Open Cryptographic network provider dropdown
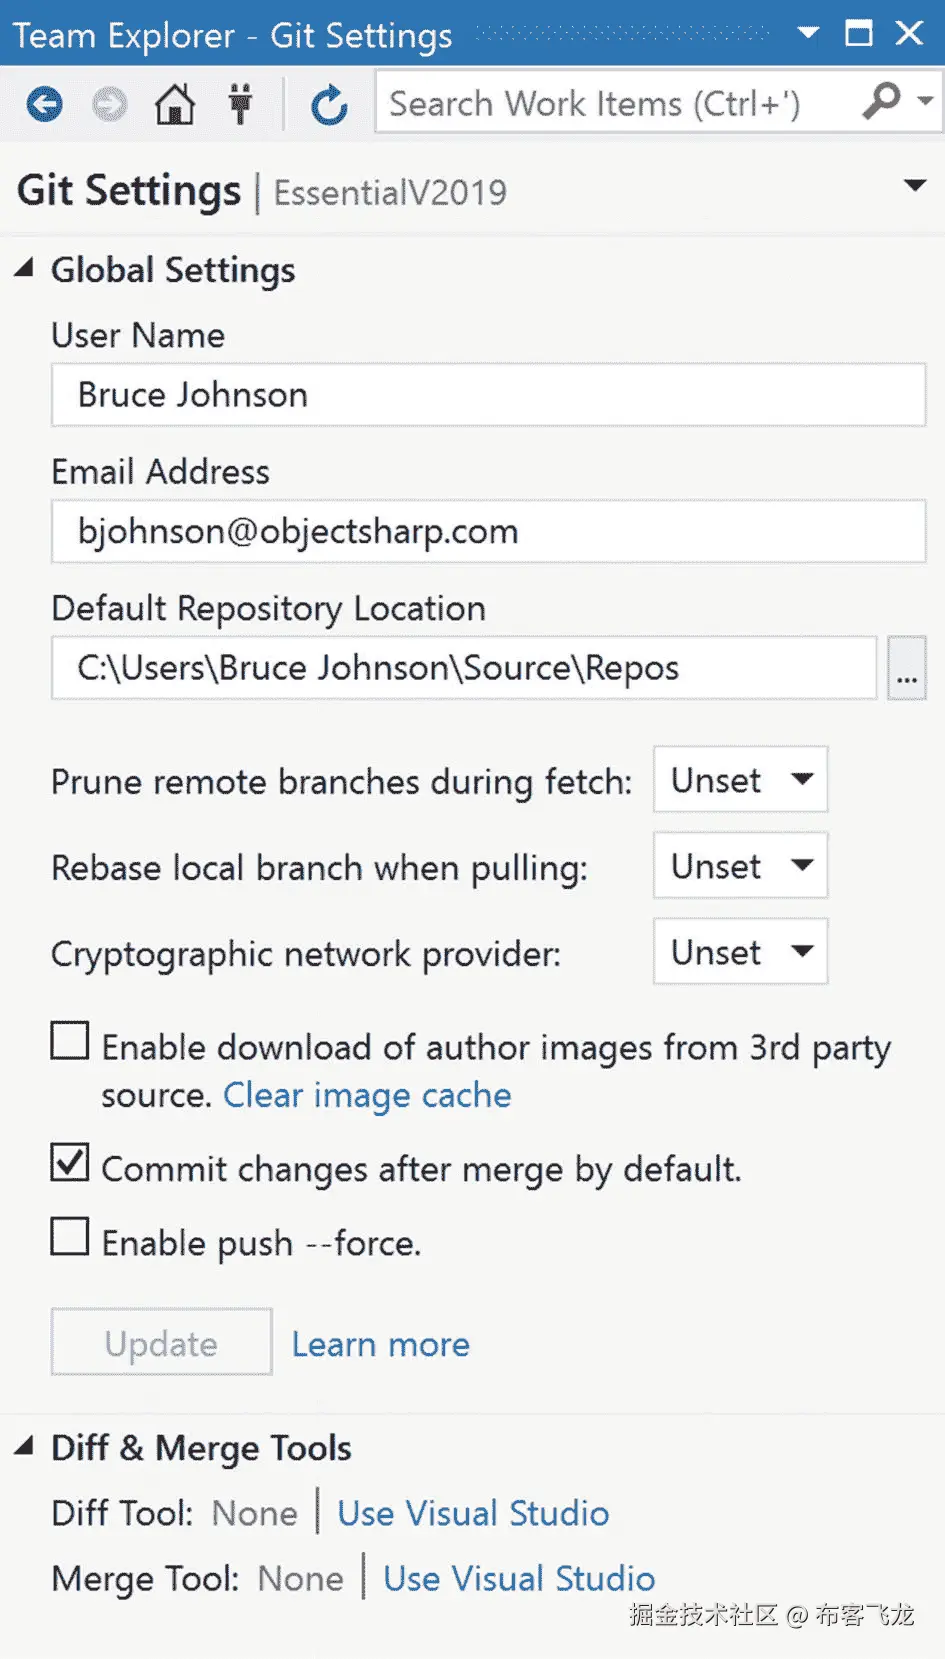This screenshot has height=1659, width=945. [740, 952]
